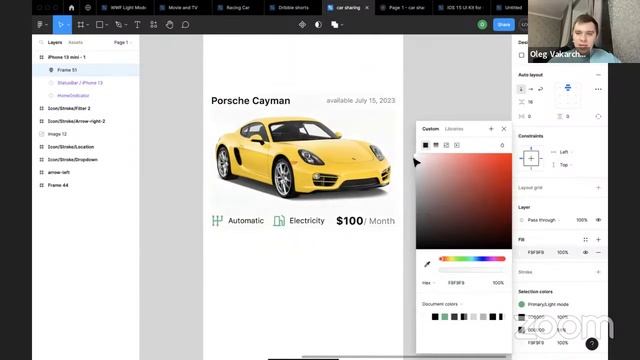Remove auto layout with the minus button
The width and height of the screenshot is (640, 360).
tap(598, 75)
